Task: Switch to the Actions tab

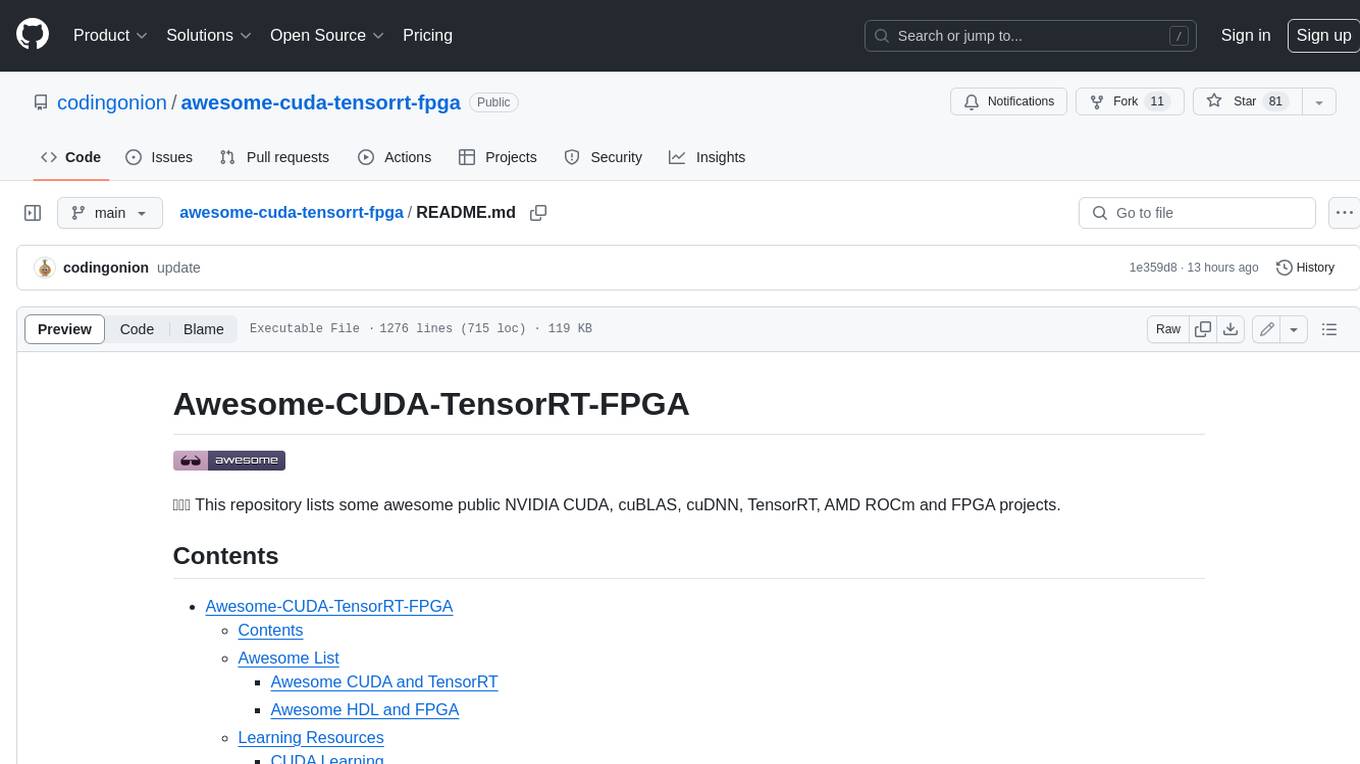Action: tap(394, 157)
